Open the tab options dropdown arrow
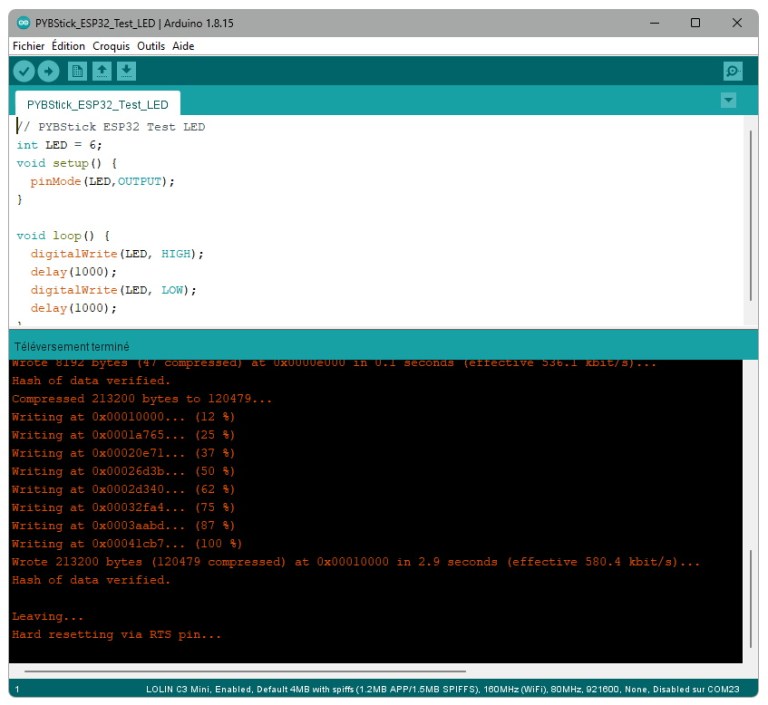768x705 pixels. 728,100
